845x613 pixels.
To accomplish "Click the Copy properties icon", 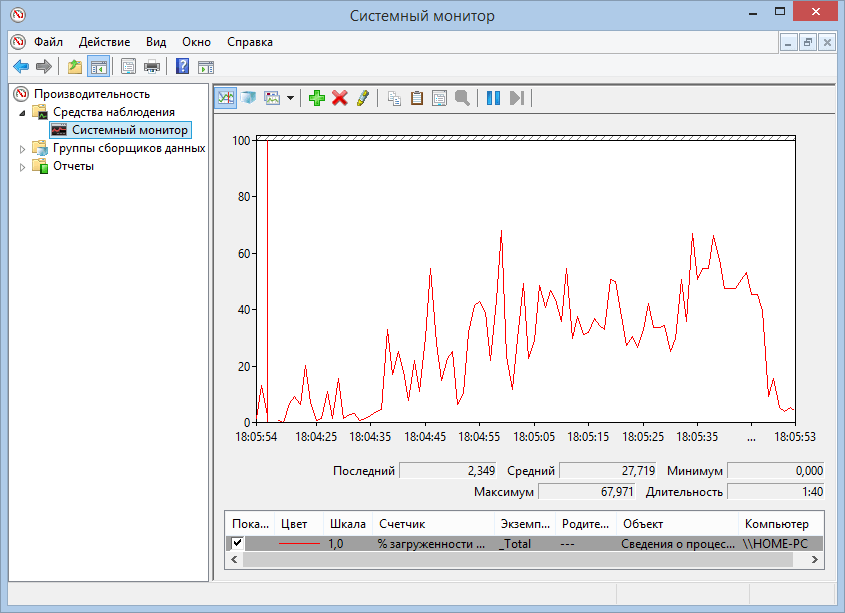I will (x=394, y=98).
